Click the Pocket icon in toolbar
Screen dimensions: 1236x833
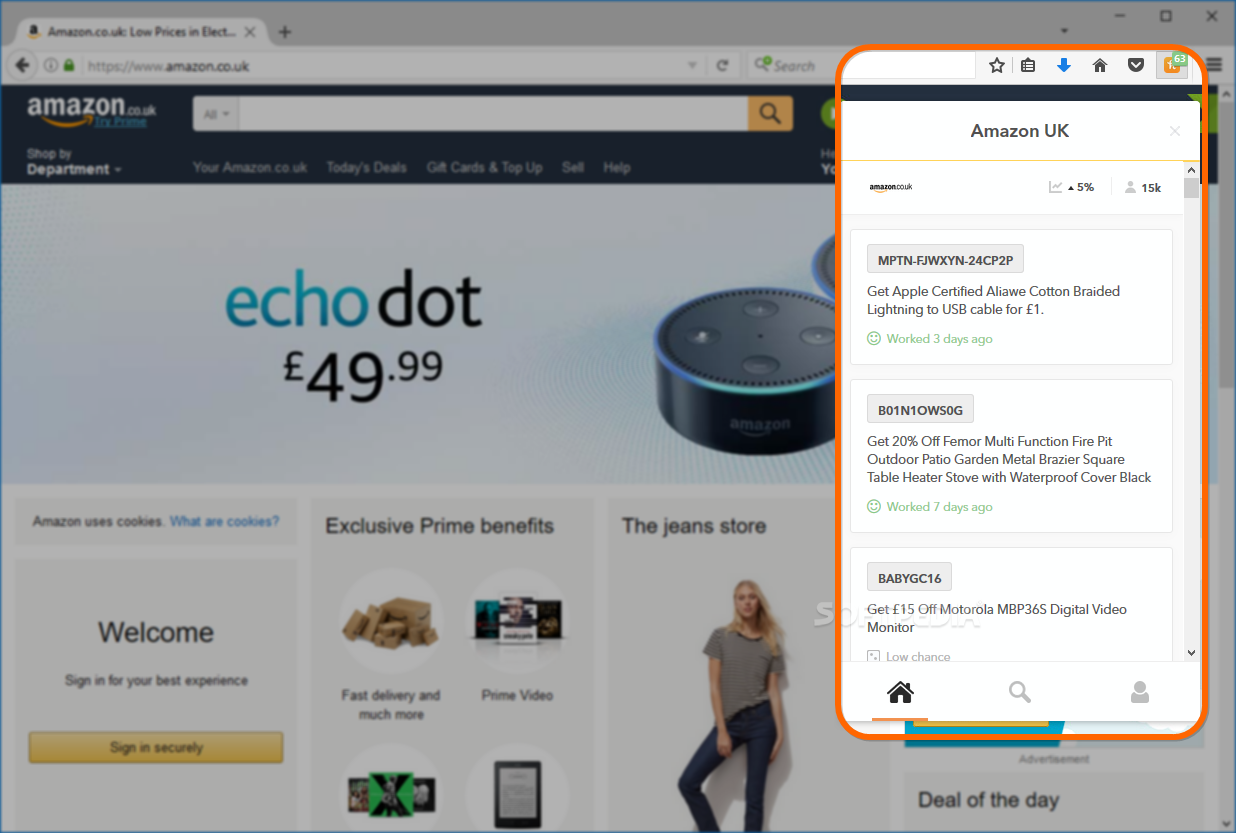click(x=1136, y=65)
